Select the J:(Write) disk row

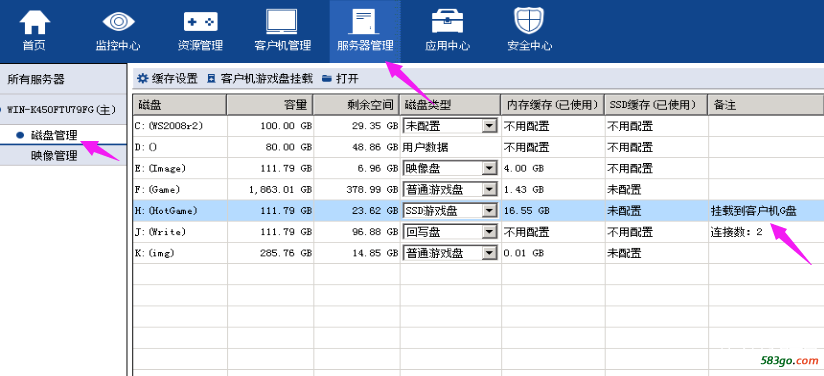[x=478, y=232]
